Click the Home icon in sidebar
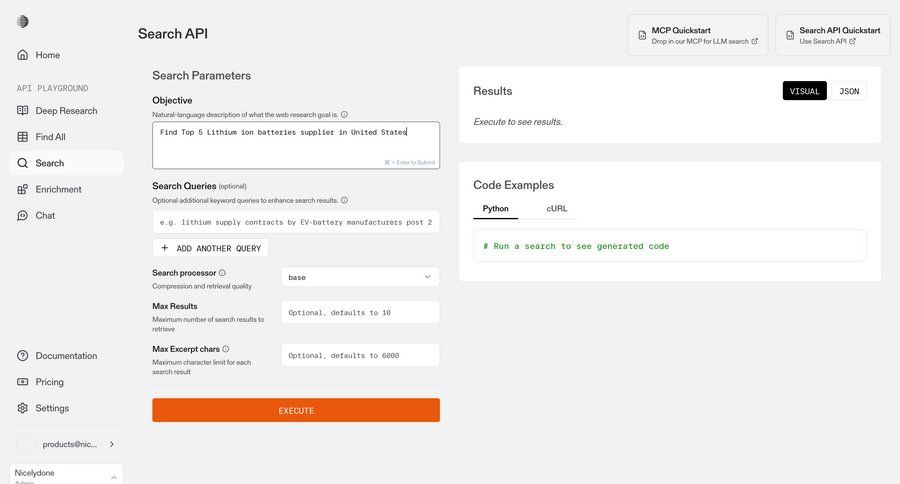The height and width of the screenshot is (484, 900). (x=23, y=55)
